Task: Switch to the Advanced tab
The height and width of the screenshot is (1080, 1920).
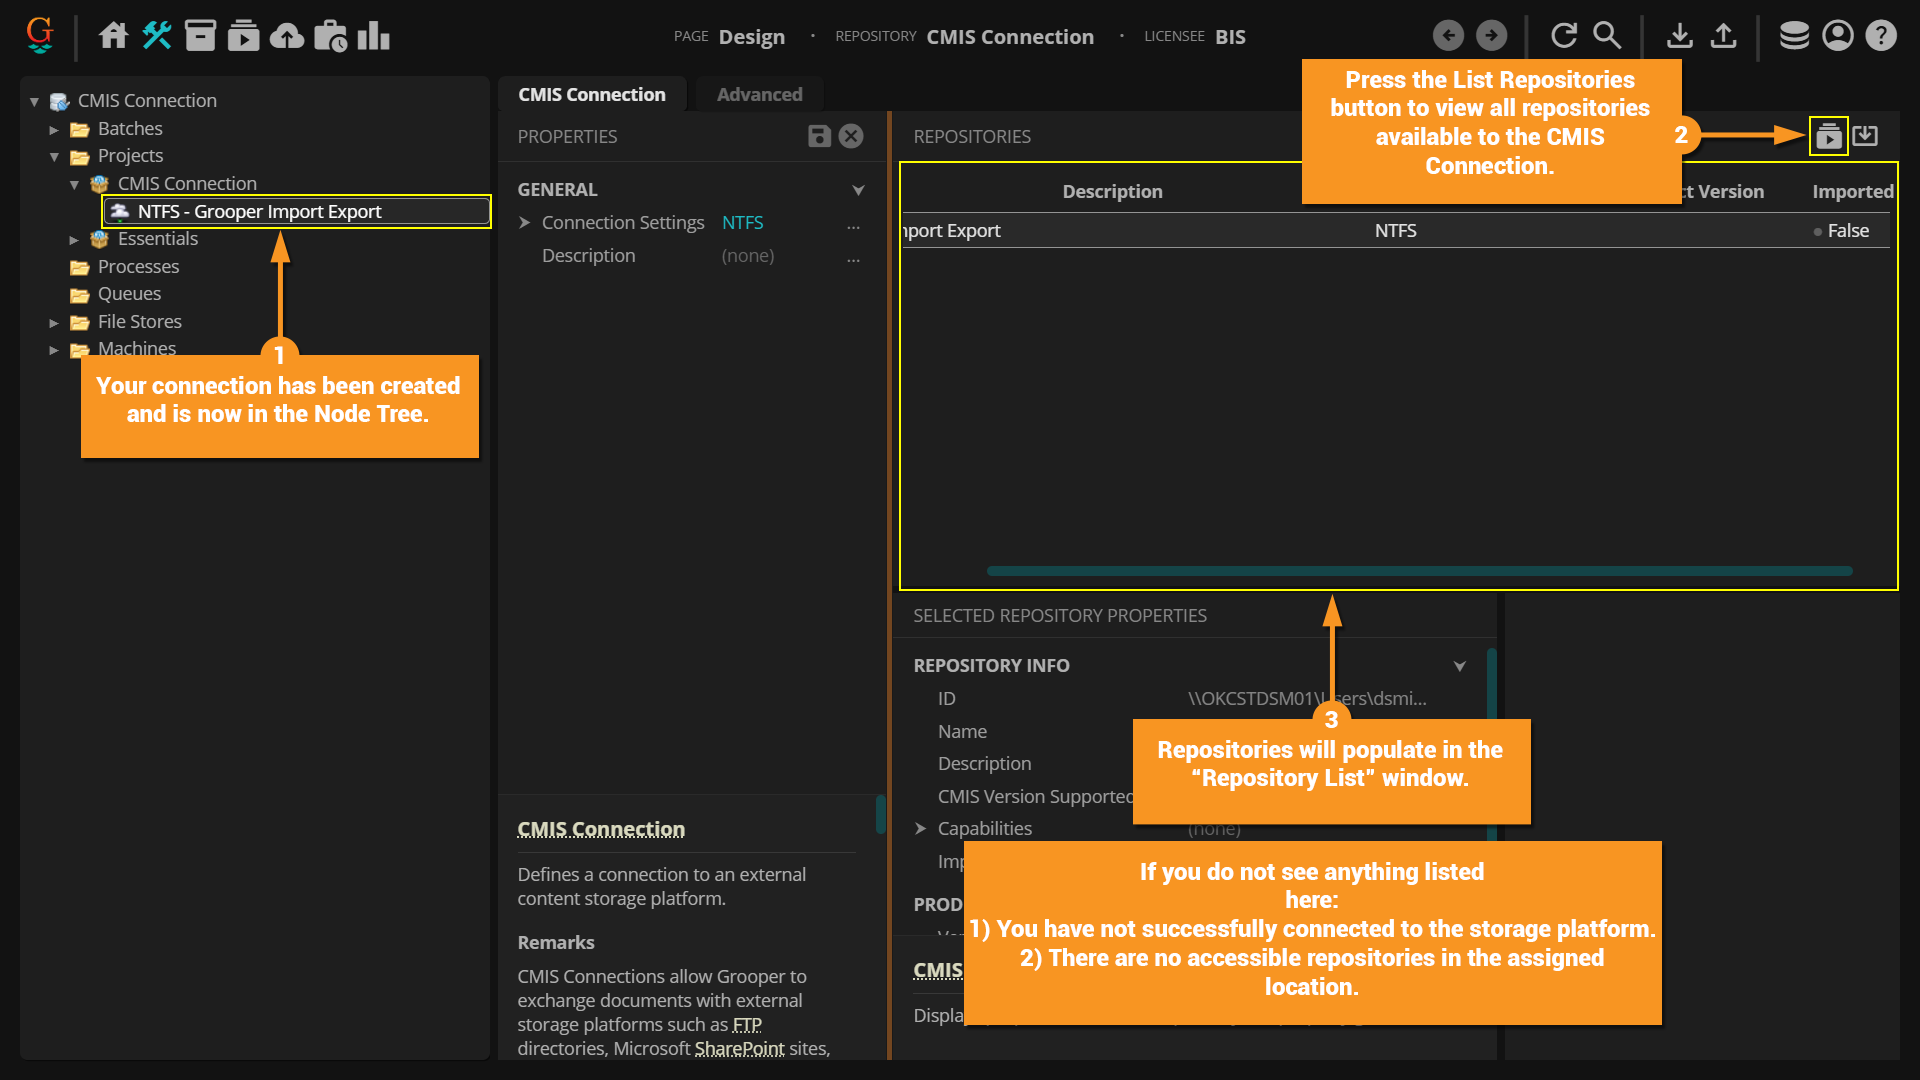Action: coord(759,94)
